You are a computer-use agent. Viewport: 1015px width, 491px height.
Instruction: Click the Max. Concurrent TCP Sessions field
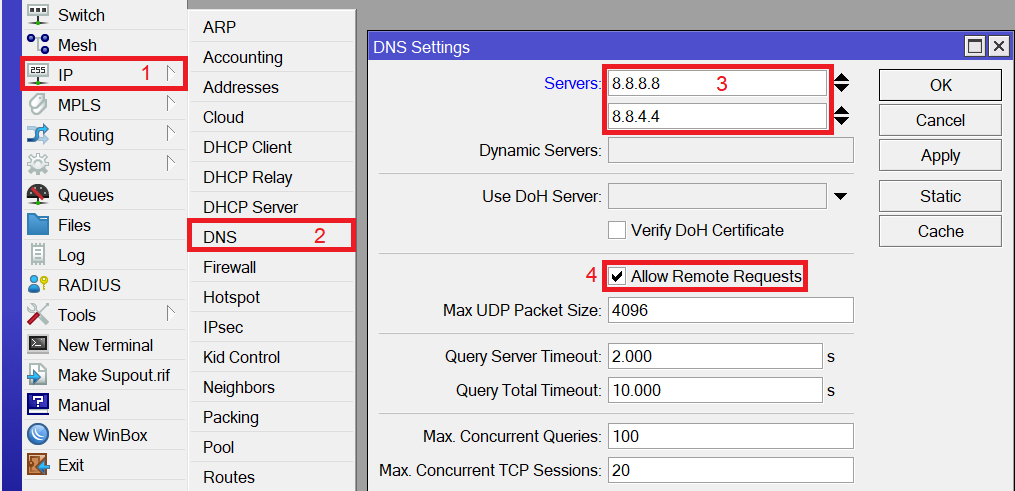coord(731,470)
